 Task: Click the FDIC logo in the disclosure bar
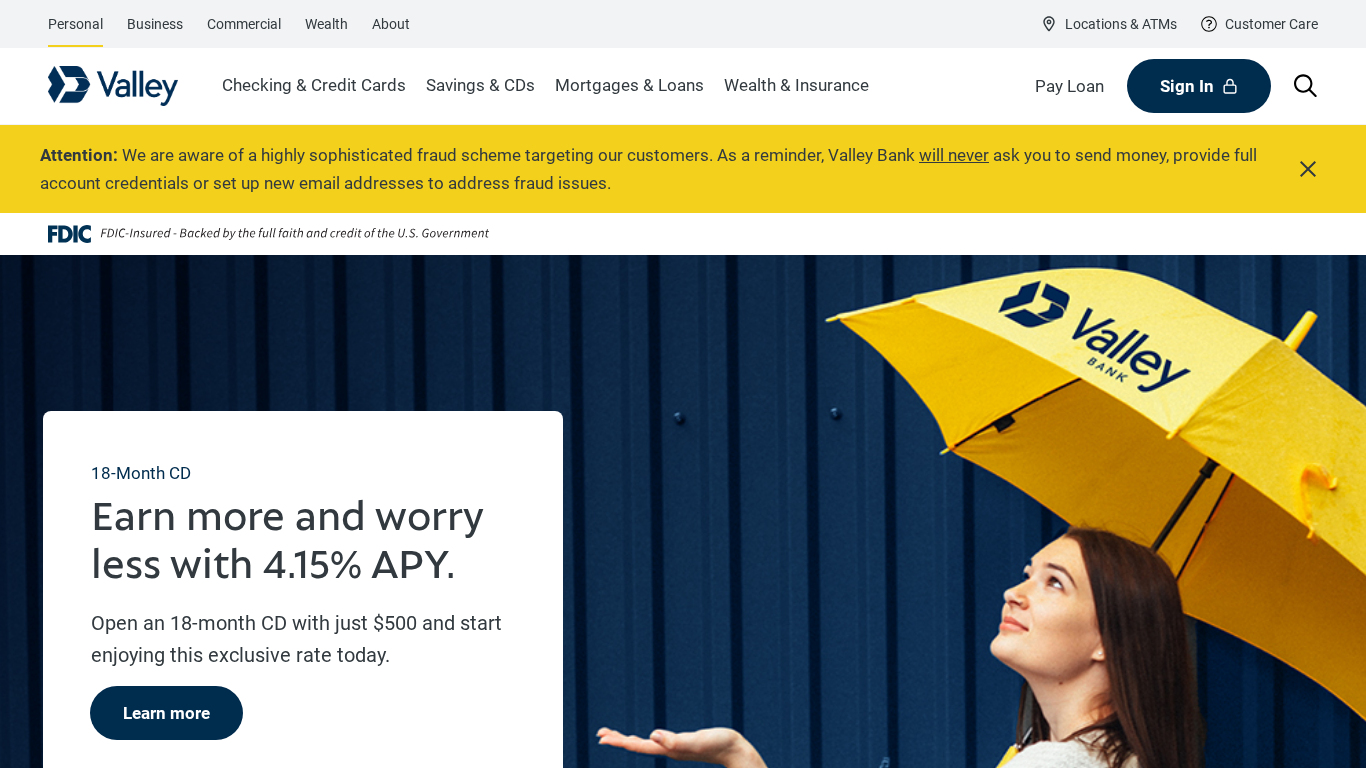(x=68, y=233)
